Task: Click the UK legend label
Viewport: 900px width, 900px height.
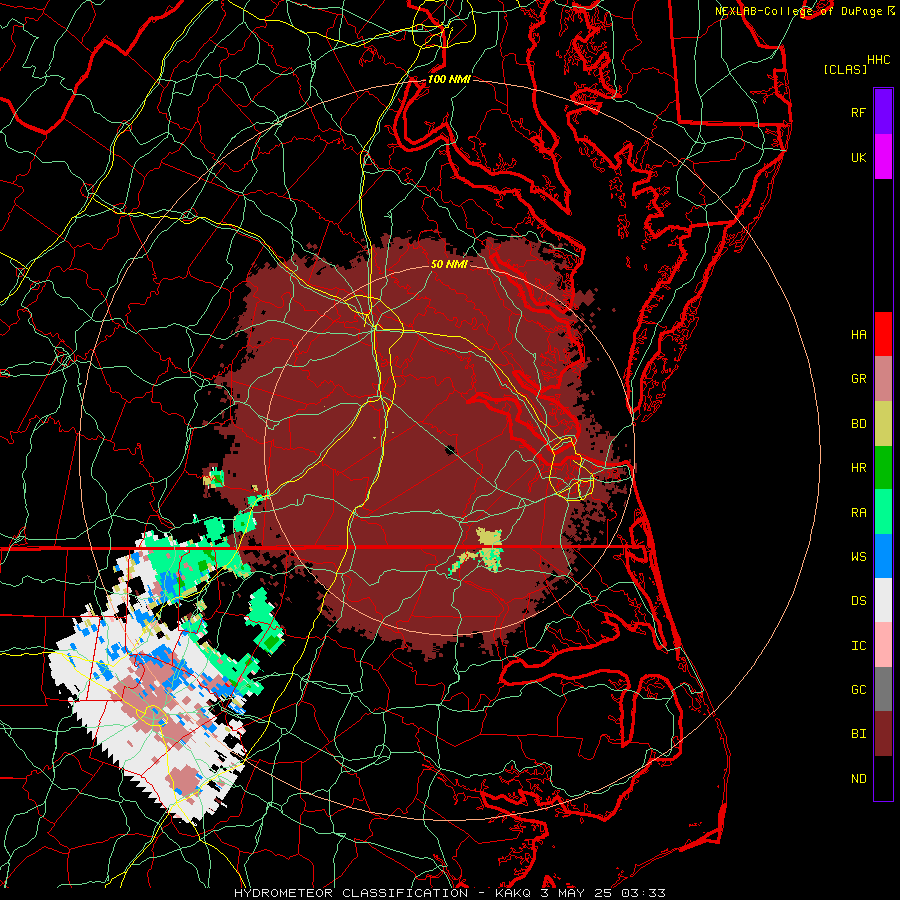Action: [858, 157]
